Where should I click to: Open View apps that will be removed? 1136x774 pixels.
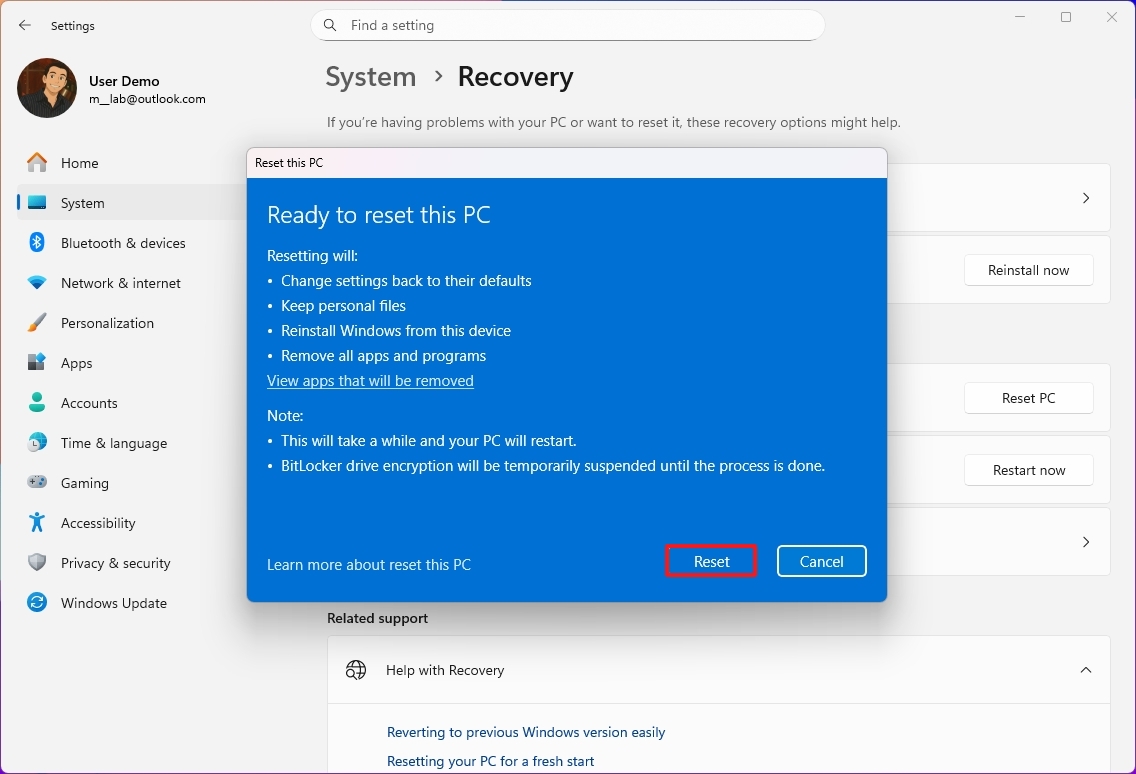(370, 380)
